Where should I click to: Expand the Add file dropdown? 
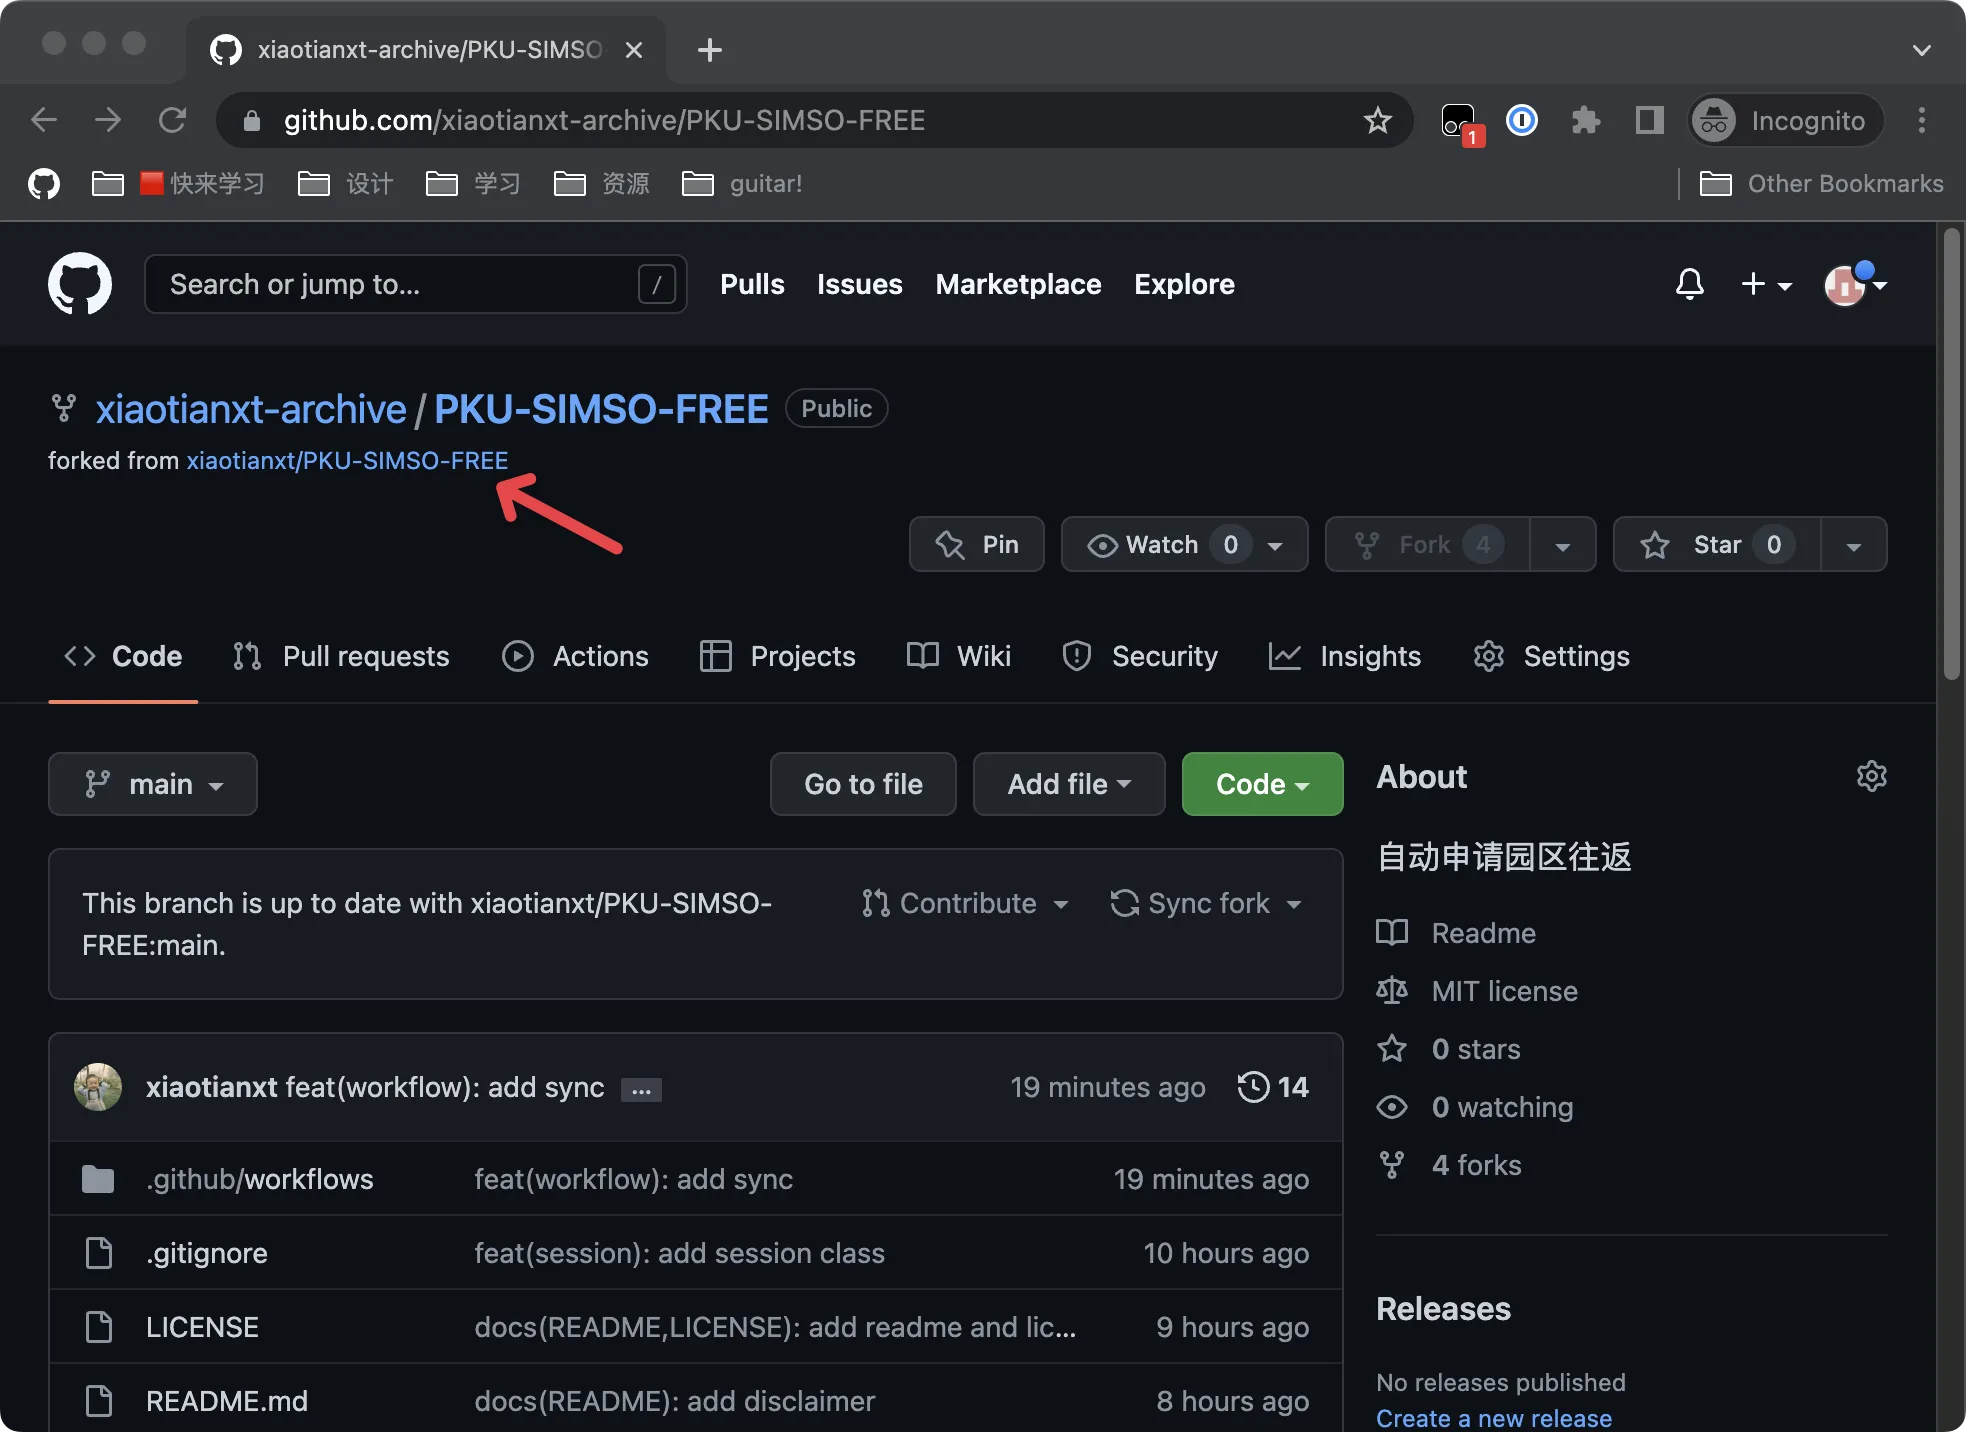1069,785
